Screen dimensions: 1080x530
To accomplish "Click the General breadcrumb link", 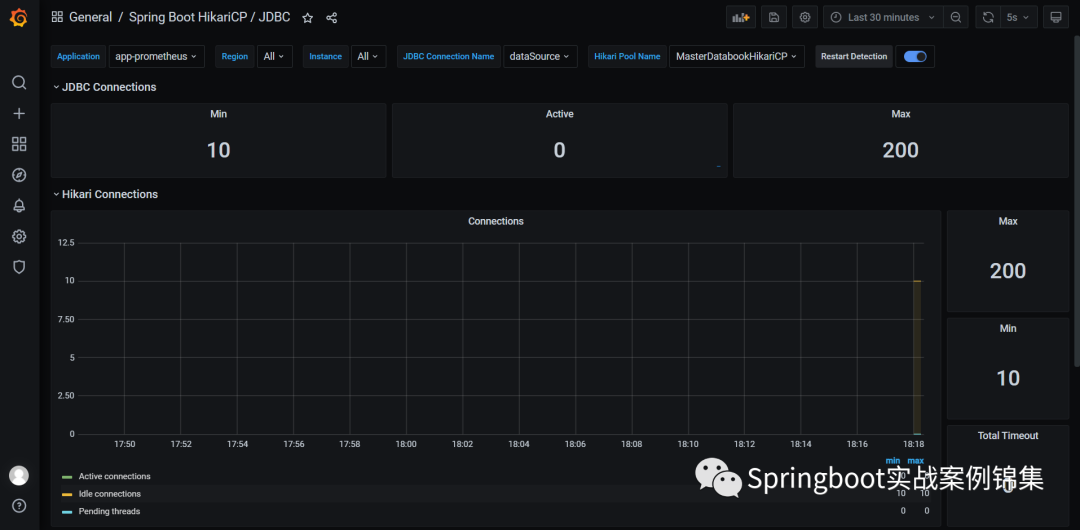I will click(x=90, y=17).
